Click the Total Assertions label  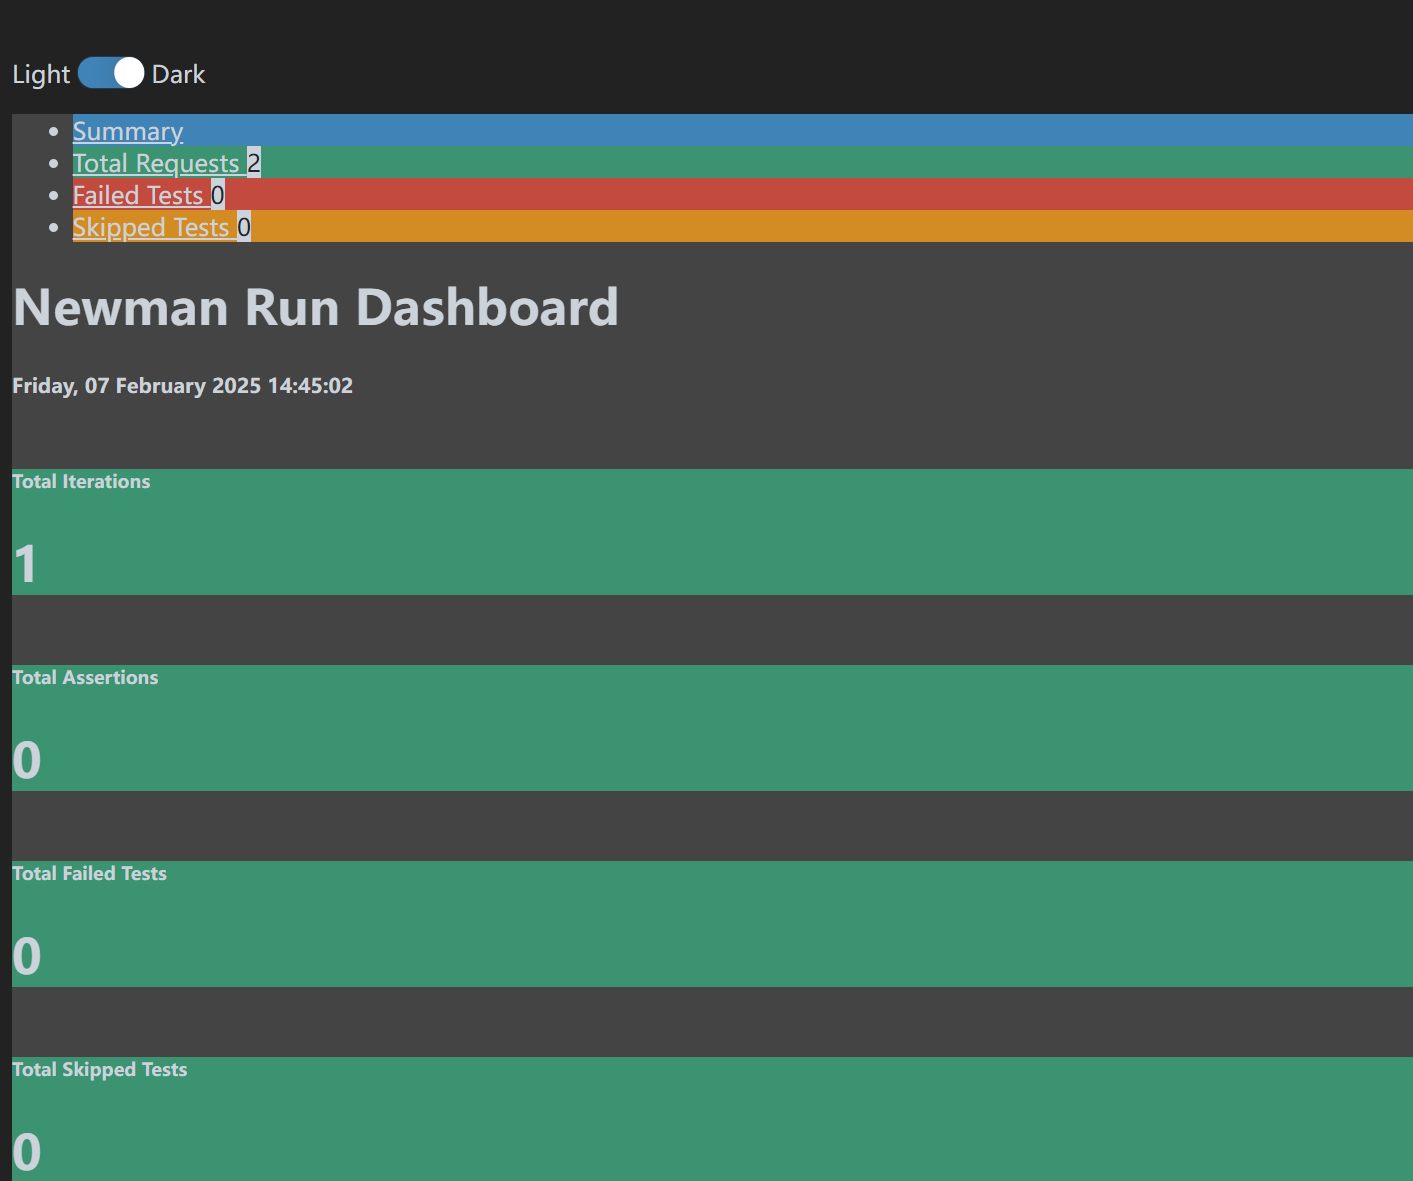[85, 677]
